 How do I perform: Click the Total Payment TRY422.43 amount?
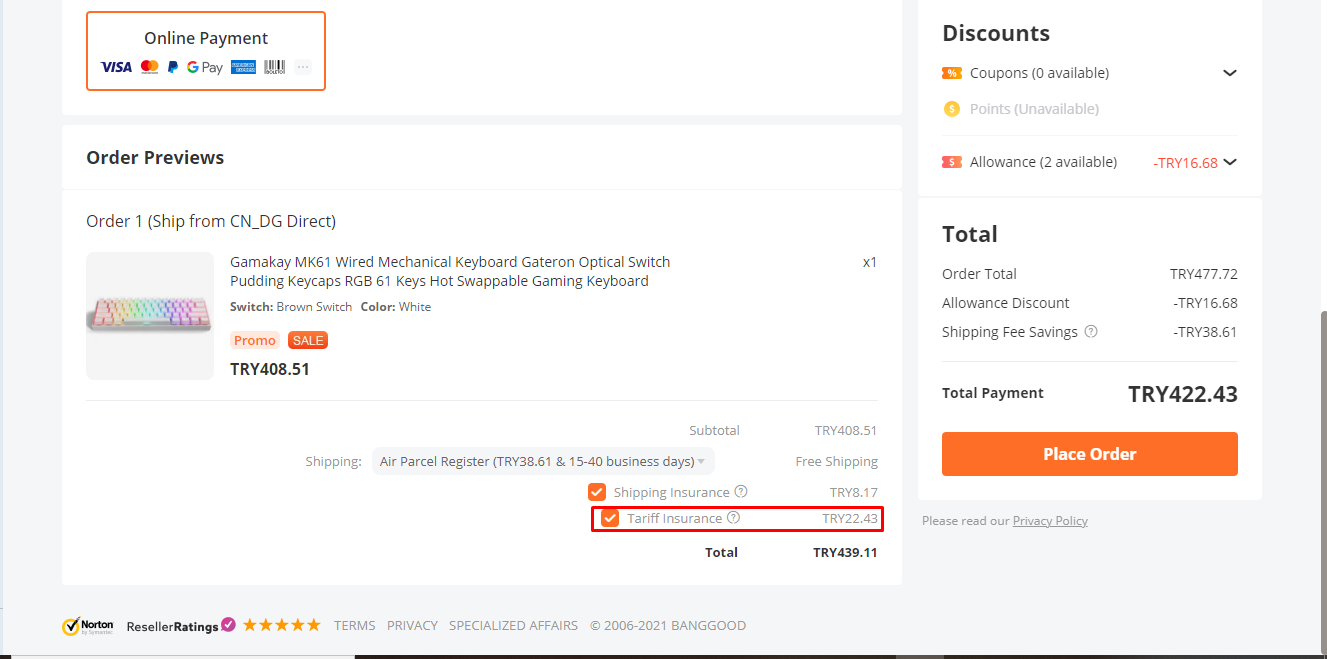(1183, 394)
